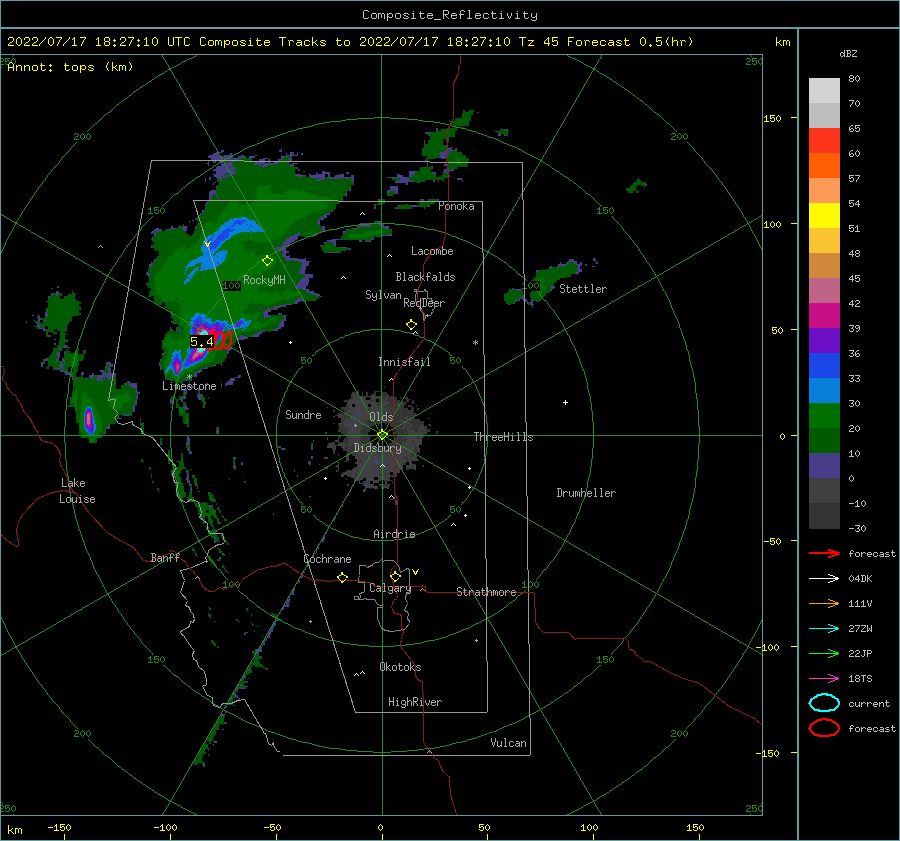Viewport: 900px width, 841px height.
Task: Click the Cochrane label
Action: (x=327, y=559)
